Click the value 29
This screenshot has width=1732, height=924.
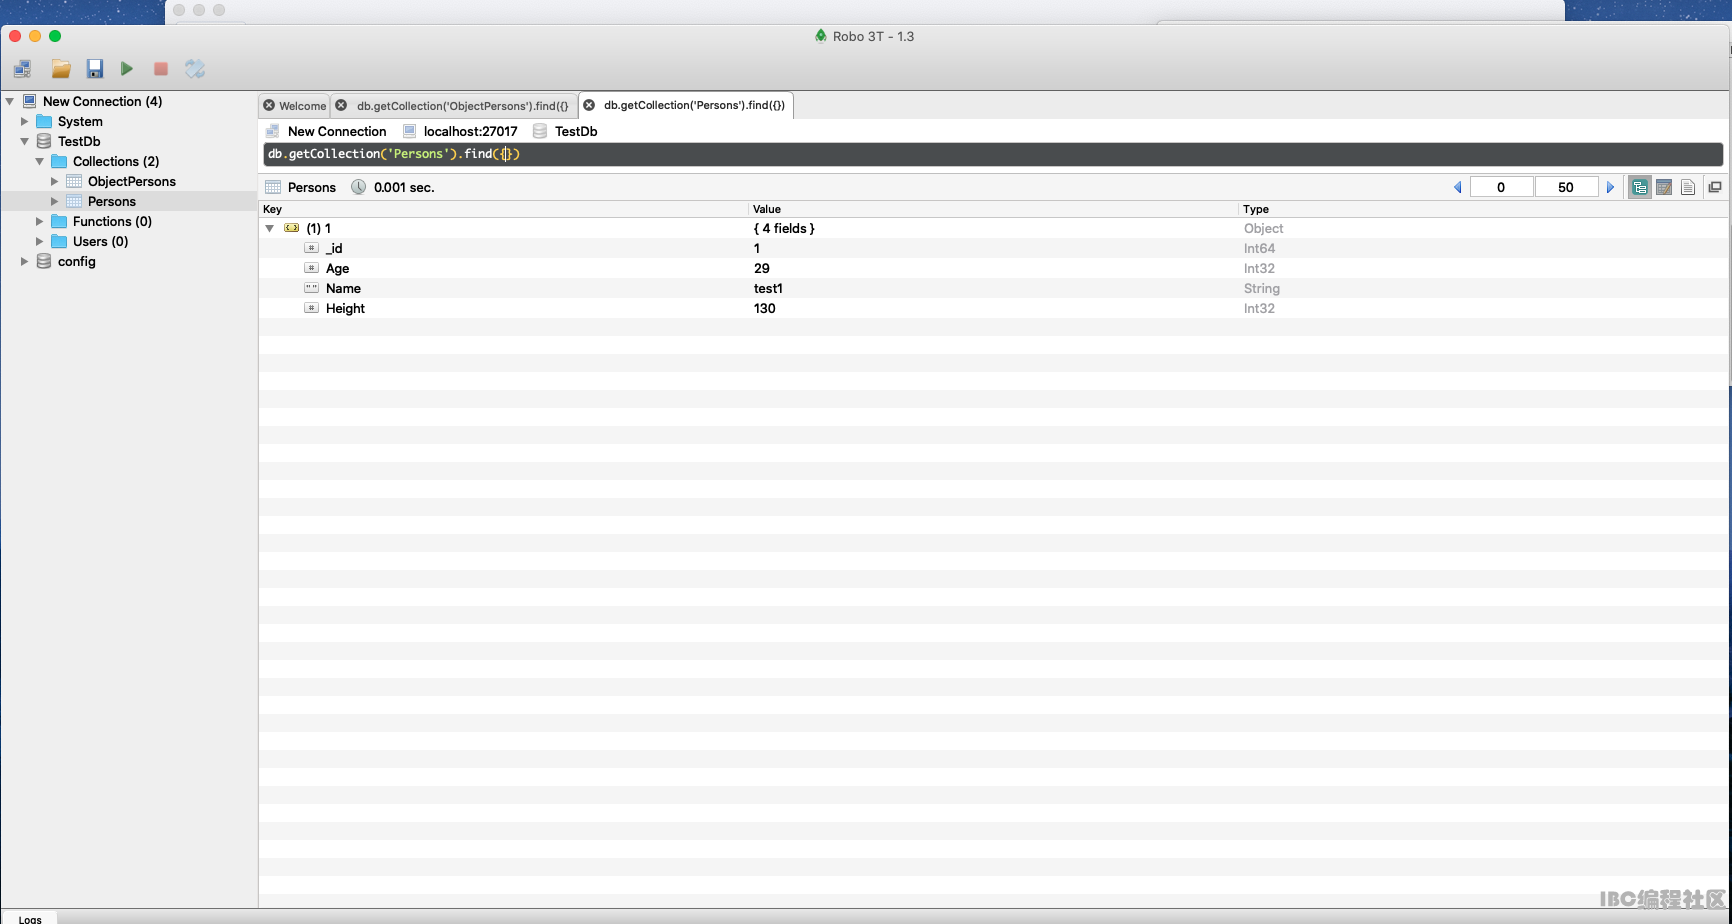click(762, 268)
